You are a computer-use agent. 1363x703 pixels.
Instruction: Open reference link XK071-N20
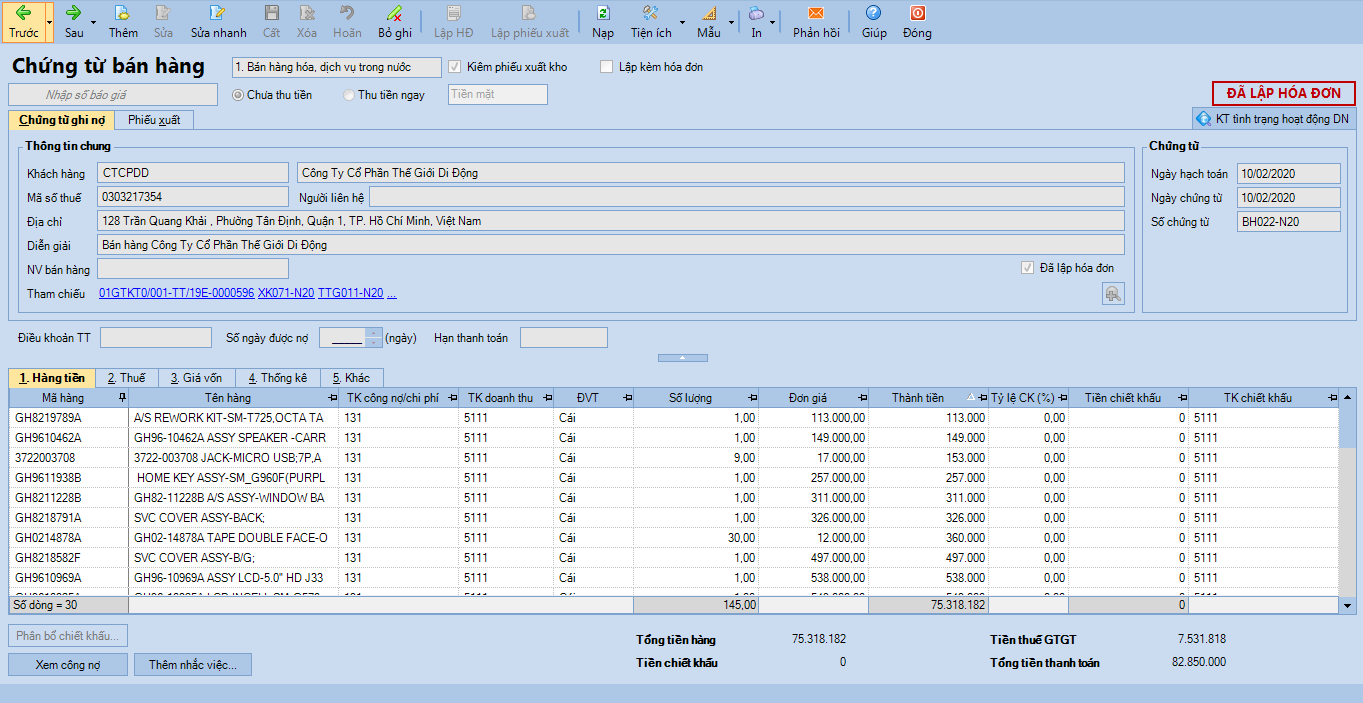pos(286,293)
